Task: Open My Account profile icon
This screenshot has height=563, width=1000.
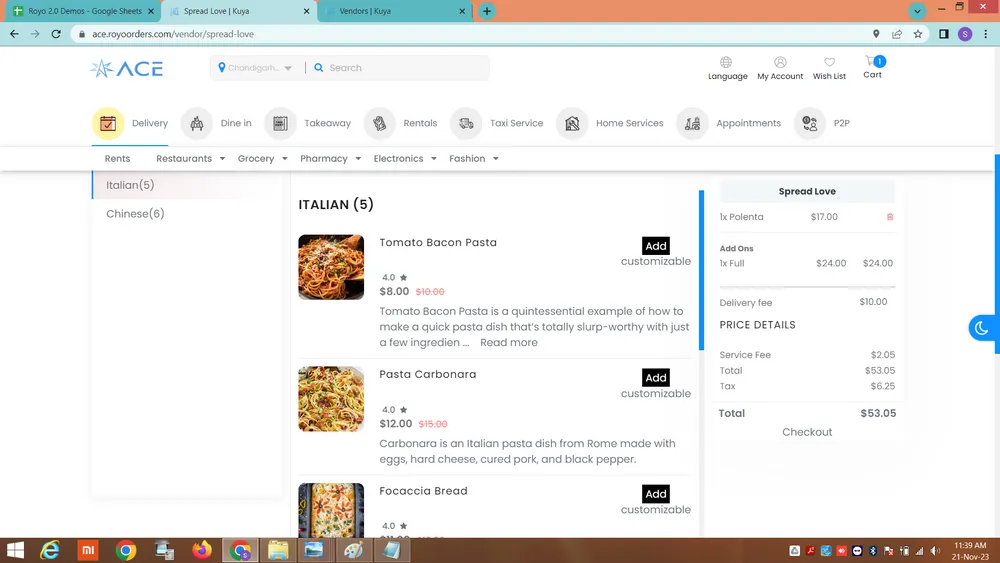Action: click(x=780, y=63)
